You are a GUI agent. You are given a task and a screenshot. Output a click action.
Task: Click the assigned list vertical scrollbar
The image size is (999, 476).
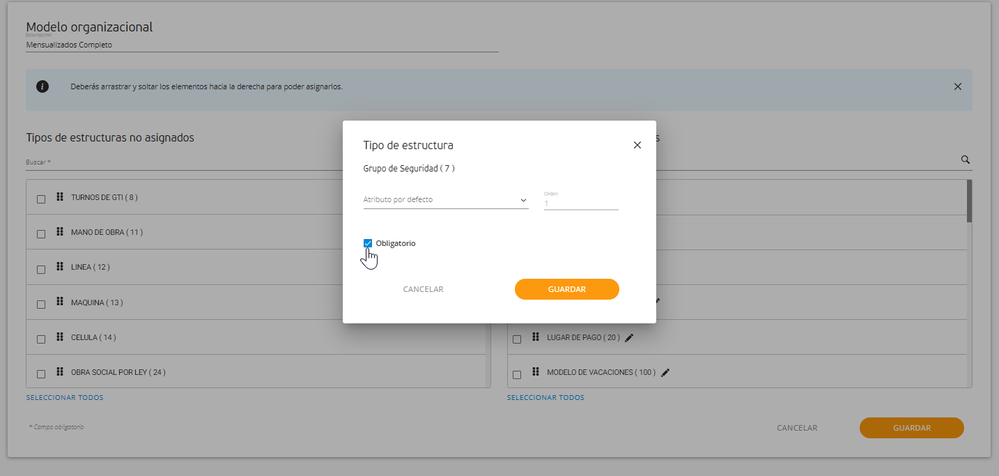(x=969, y=201)
